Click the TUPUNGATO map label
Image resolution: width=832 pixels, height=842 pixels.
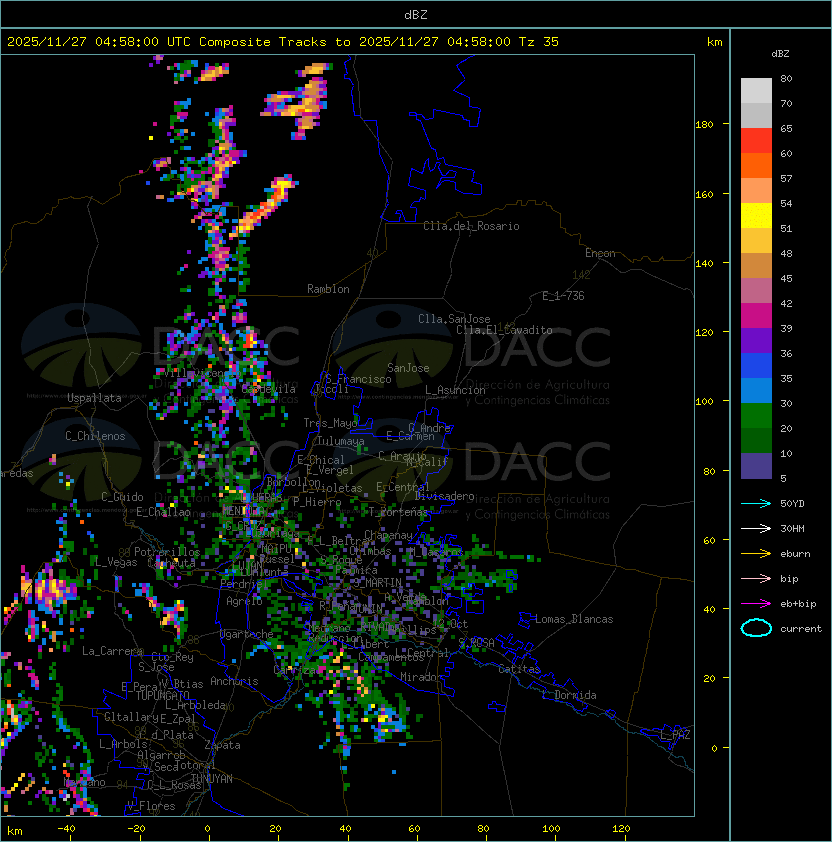[162, 695]
